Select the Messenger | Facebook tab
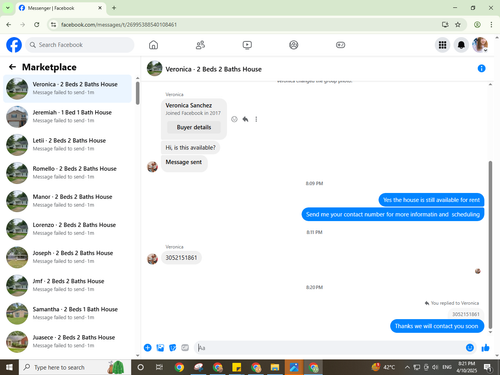The width and height of the screenshot is (500, 375). tap(60, 8)
